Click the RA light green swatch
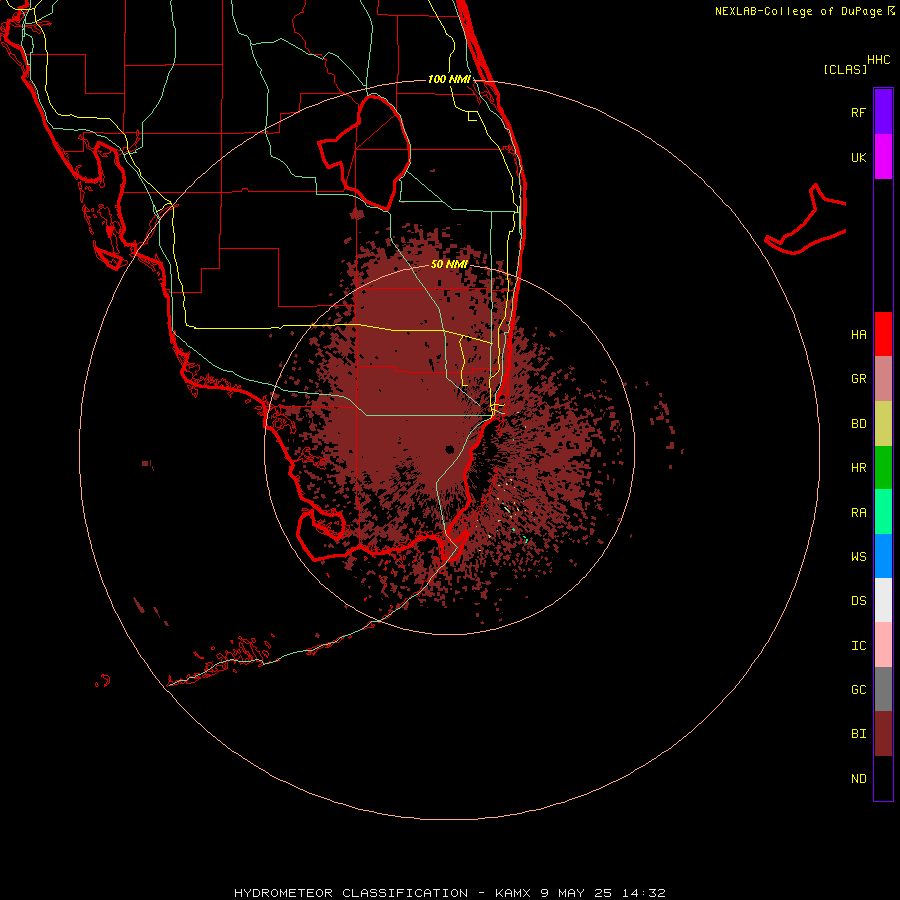900x900 pixels. [x=883, y=512]
